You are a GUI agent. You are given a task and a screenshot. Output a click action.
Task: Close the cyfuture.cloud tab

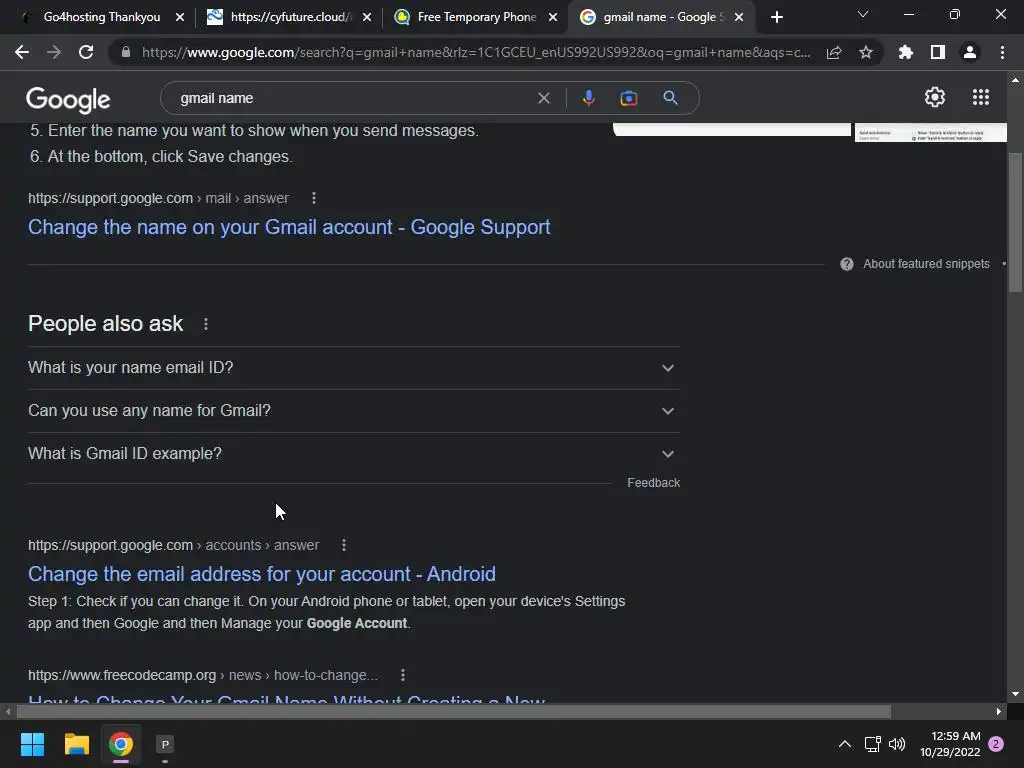coord(366,17)
